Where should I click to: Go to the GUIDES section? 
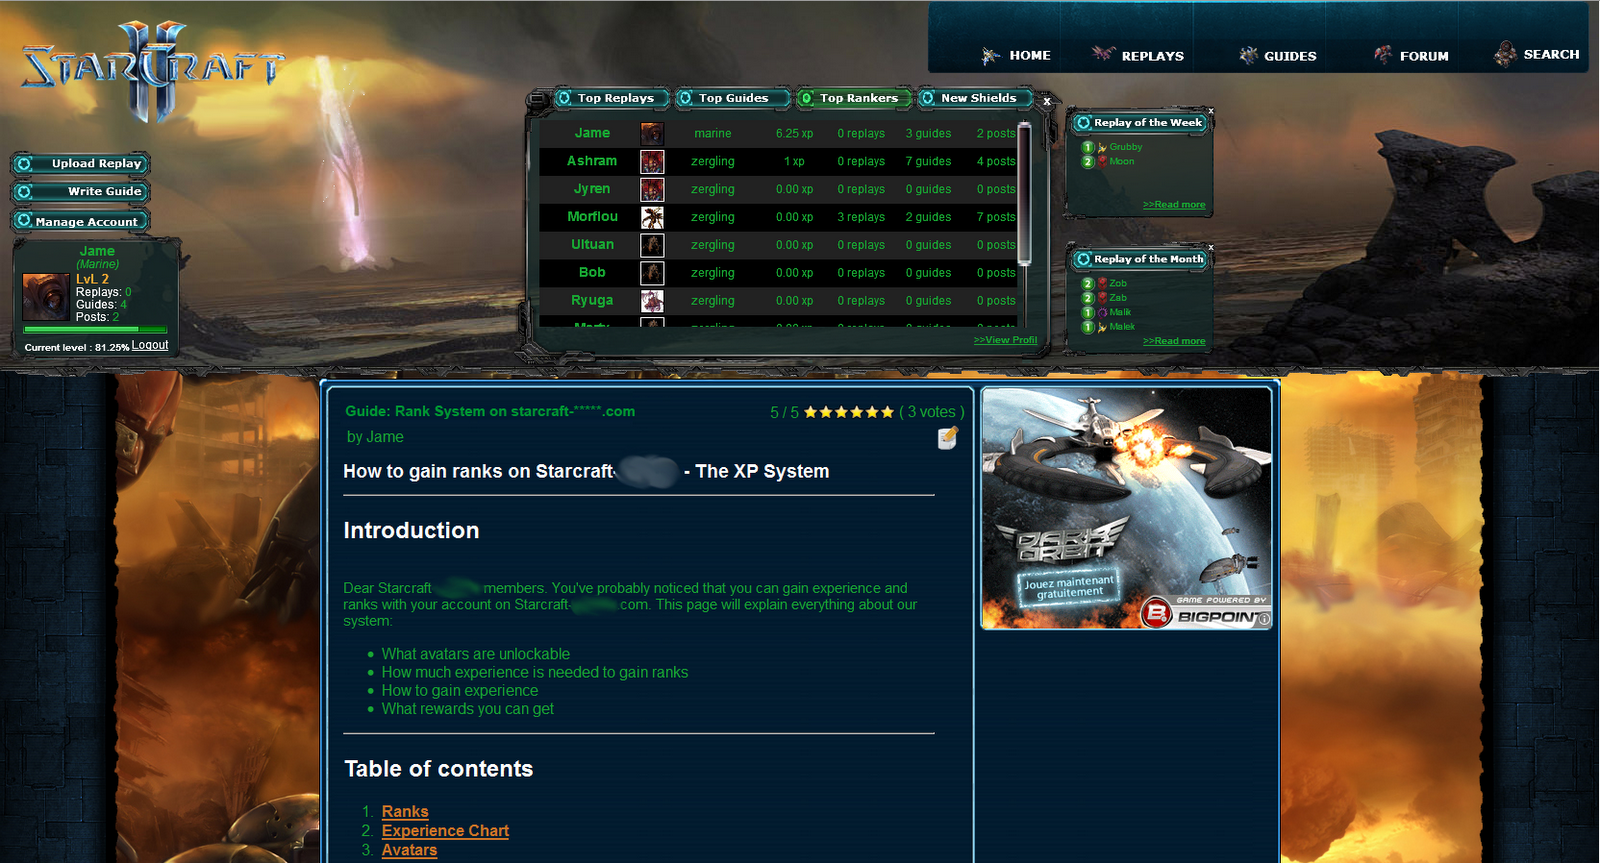coord(1290,56)
